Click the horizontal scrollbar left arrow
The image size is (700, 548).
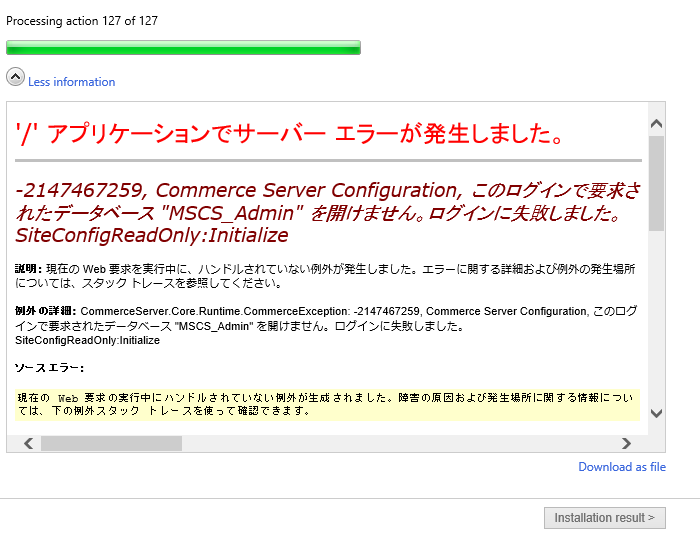point(29,443)
